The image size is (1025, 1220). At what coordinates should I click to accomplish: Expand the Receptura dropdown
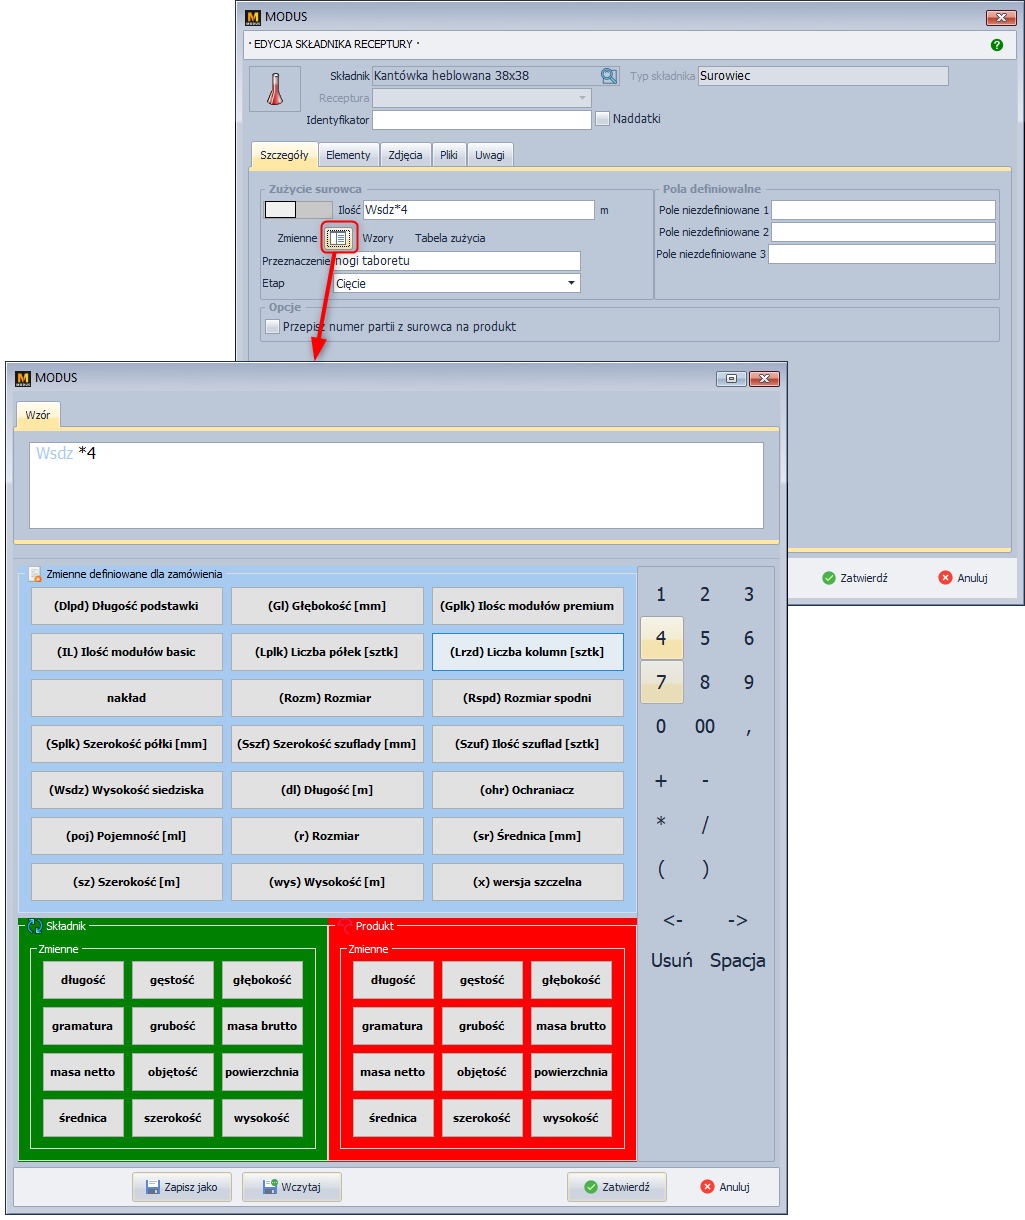582,98
